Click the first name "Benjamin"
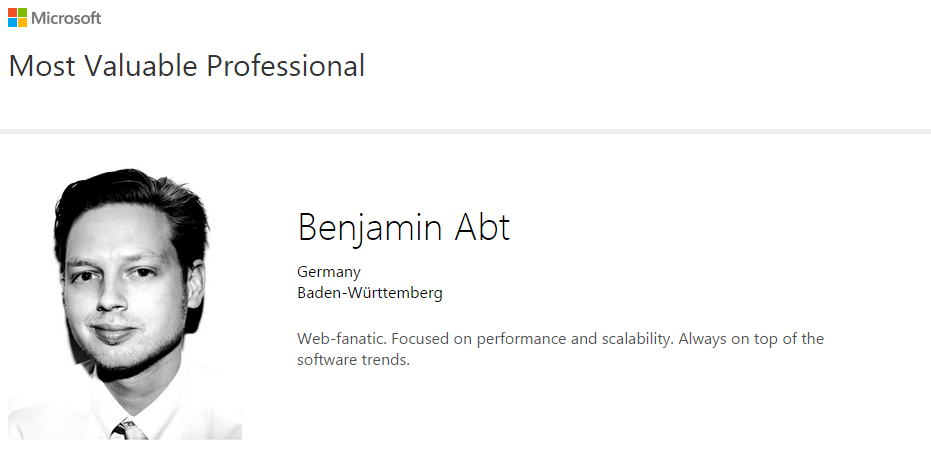Viewport: 931px width, 455px height. coord(370,228)
